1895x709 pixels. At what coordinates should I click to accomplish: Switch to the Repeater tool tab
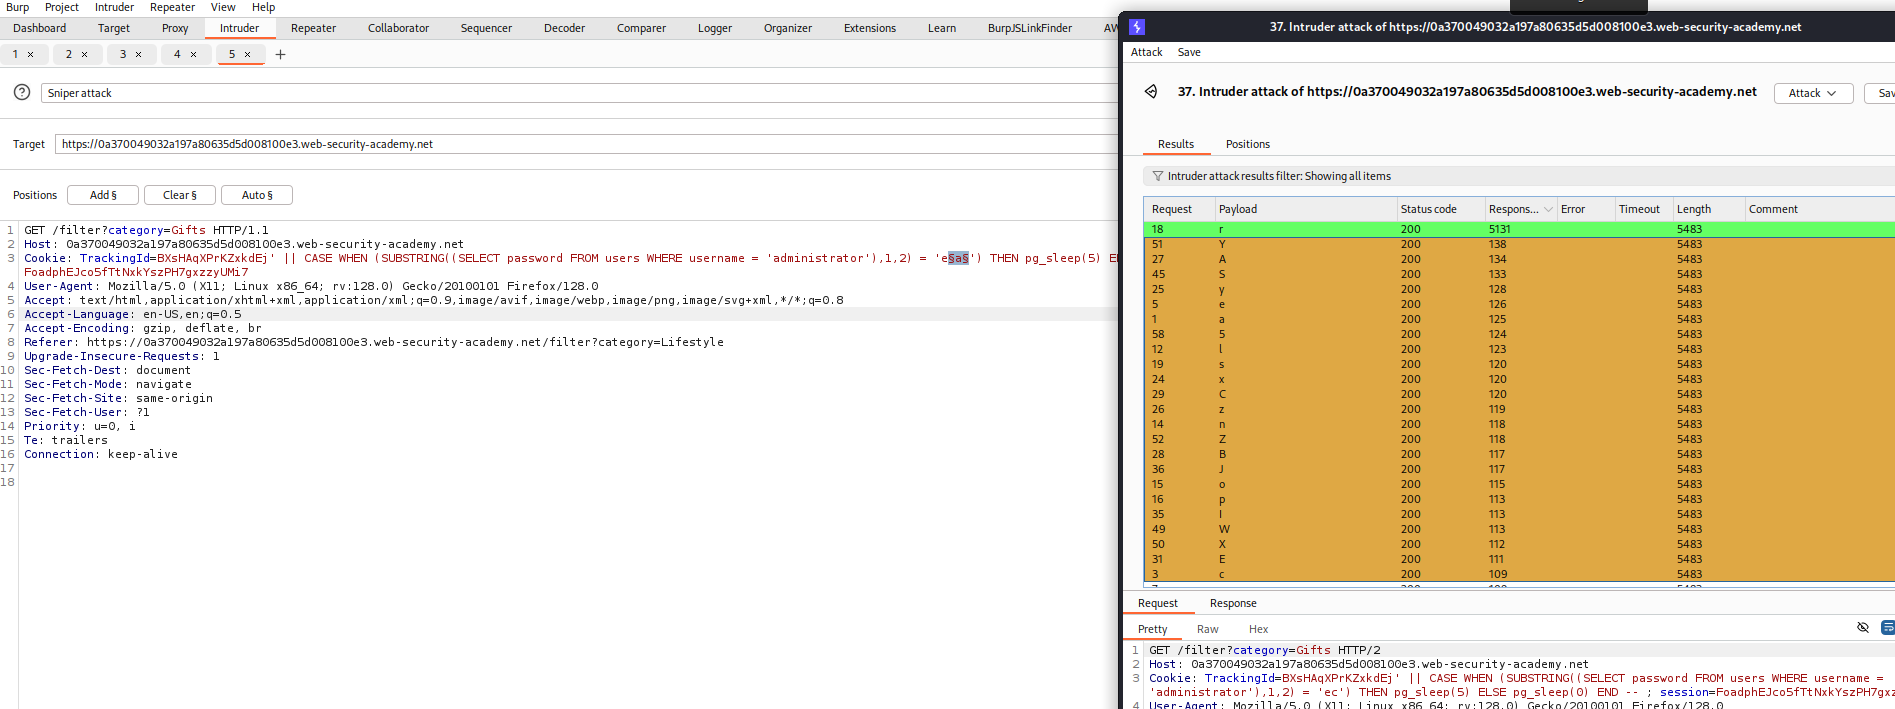coord(313,28)
